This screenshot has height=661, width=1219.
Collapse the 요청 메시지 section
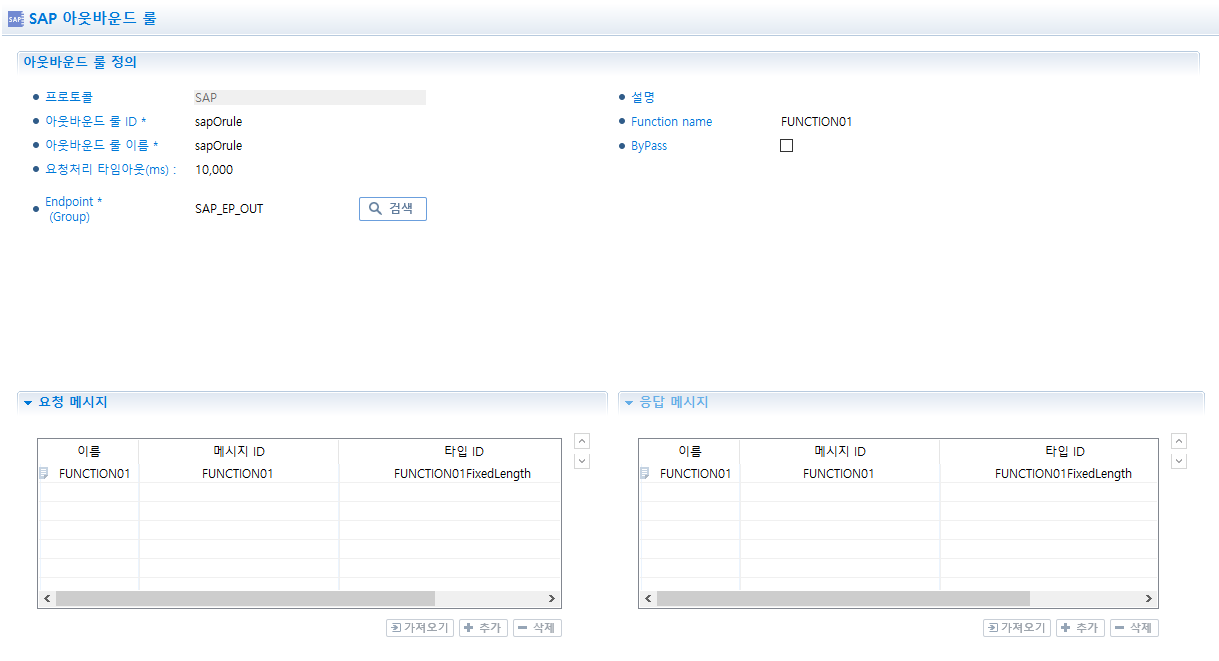pyautogui.click(x=27, y=403)
